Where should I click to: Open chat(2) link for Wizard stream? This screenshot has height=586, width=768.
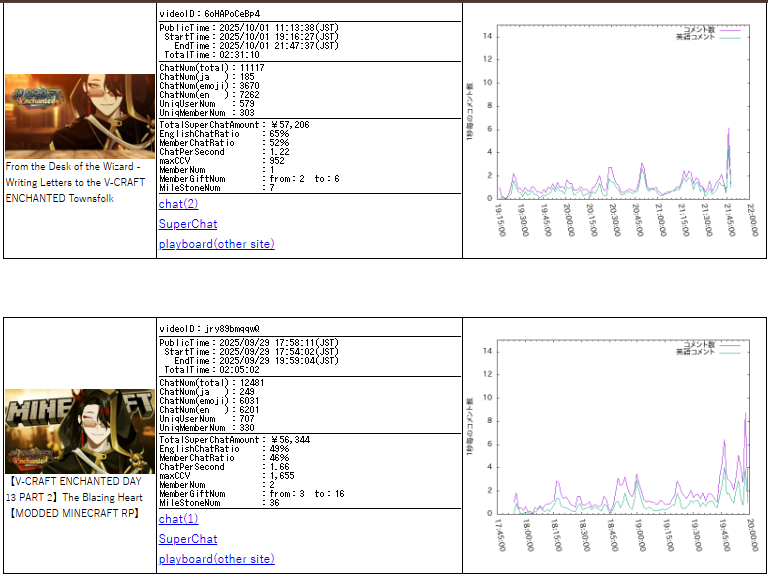[x=178, y=204]
